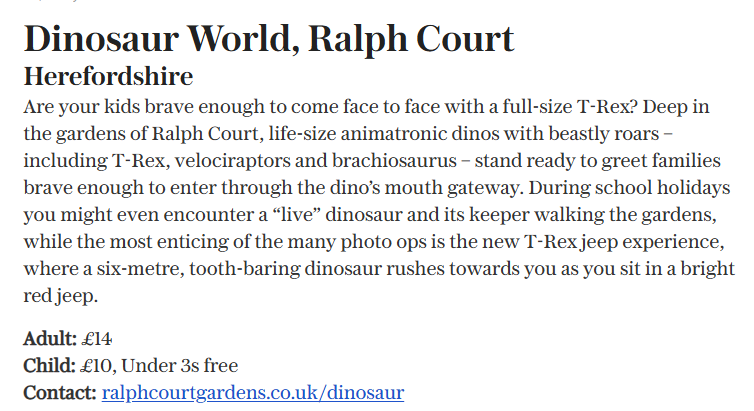
Task: Click the bold Child: label
Action: coord(50,366)
